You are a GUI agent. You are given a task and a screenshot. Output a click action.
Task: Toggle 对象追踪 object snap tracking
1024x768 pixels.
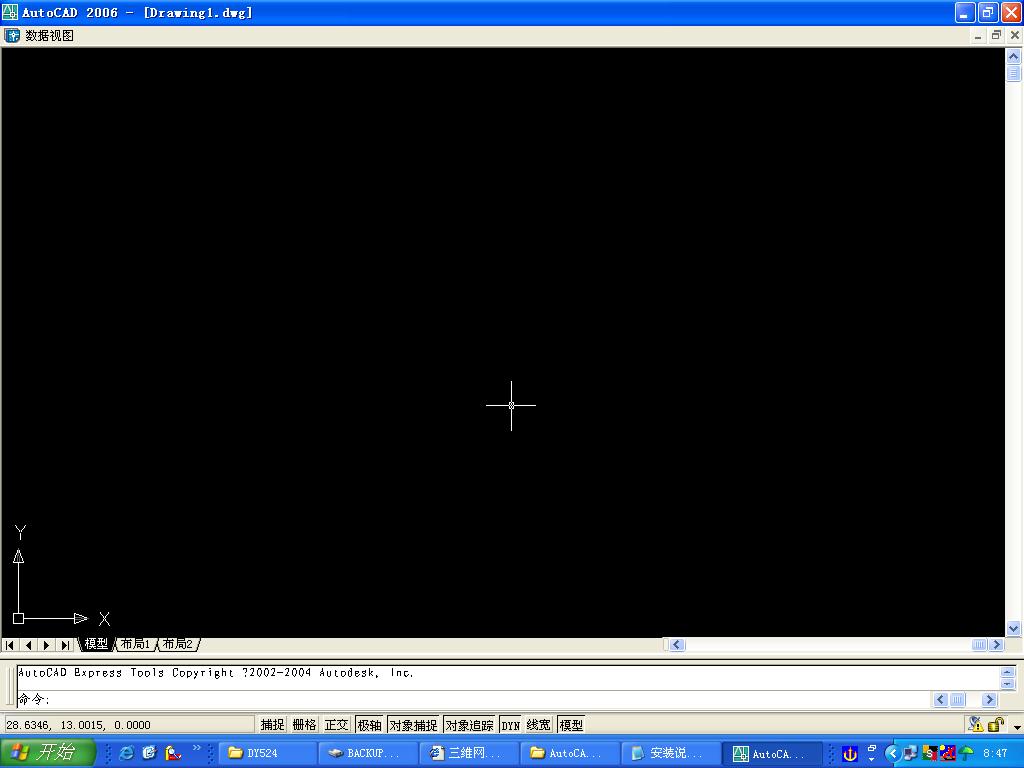pyautogui.click(x=470, y=725)
